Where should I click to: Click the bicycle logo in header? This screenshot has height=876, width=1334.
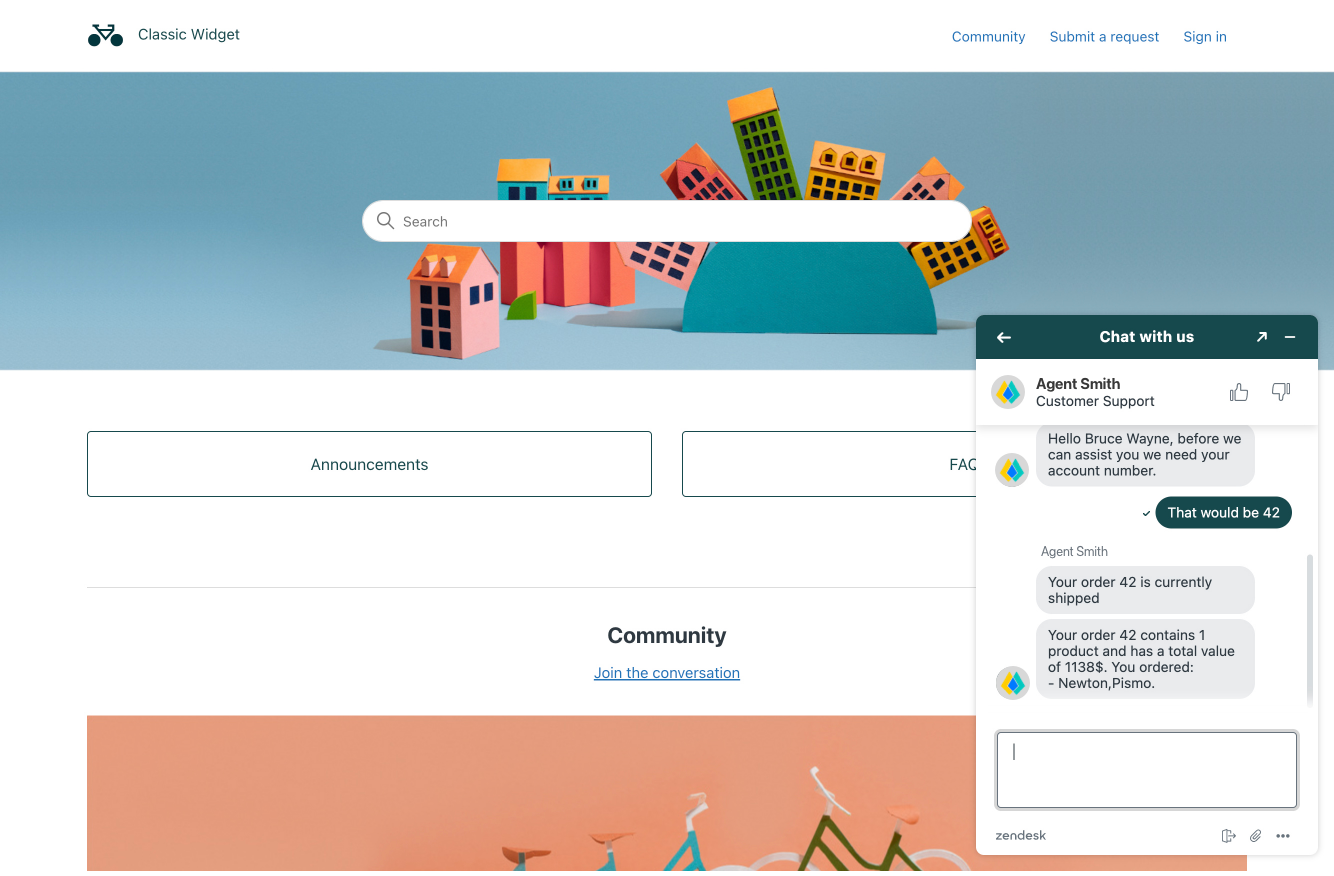[x=105, y=35]
